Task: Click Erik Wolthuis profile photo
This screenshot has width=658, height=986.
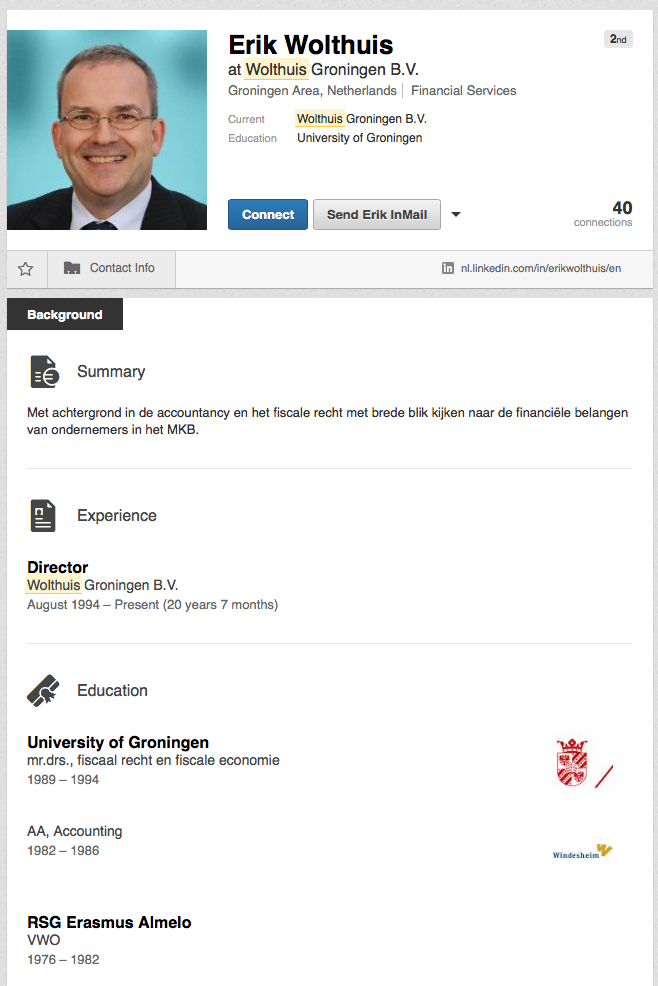Action: point(107,130)
